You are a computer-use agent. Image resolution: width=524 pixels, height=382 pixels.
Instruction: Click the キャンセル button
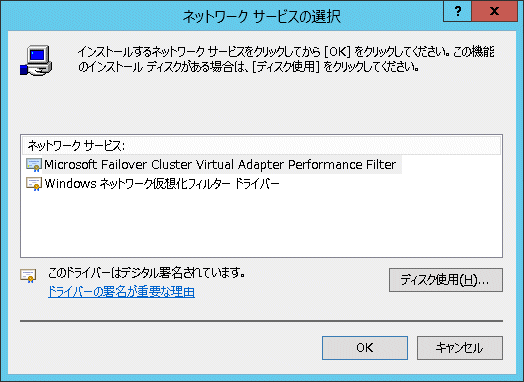click(460, 348)
